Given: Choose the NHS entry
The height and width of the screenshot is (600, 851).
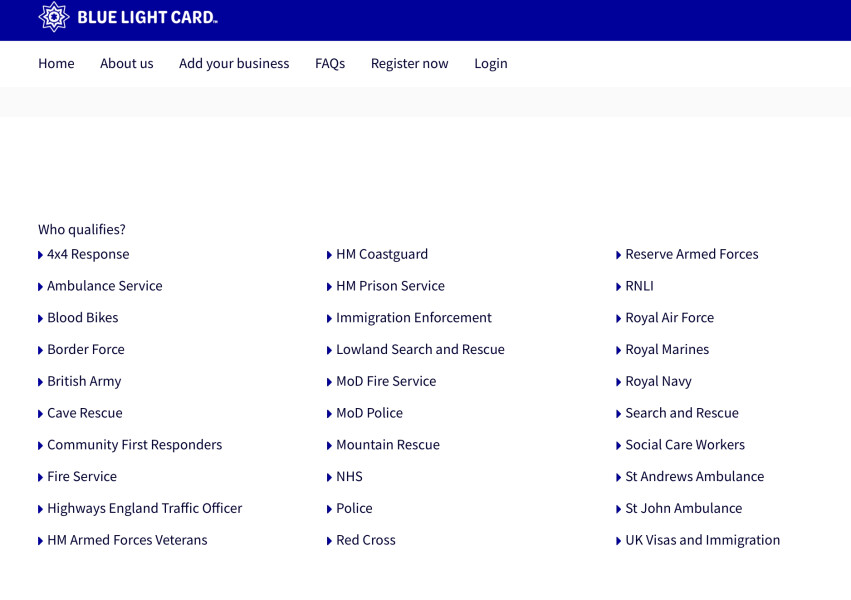Looking at the screenshot, I should pos(349,477).
